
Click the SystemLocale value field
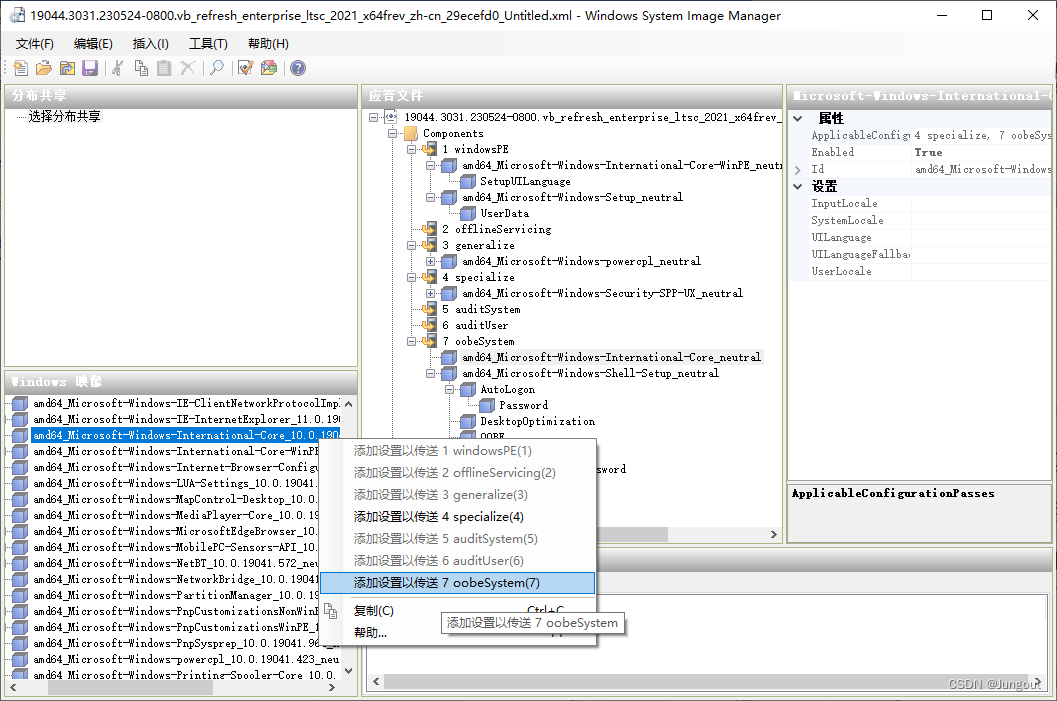981,220
